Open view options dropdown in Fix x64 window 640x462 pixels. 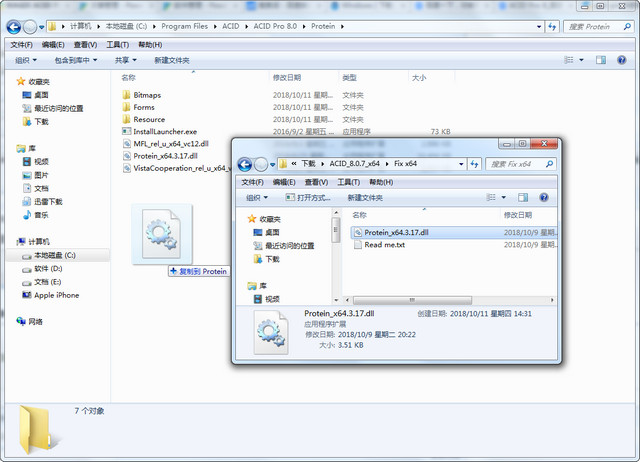click(503, 198)
